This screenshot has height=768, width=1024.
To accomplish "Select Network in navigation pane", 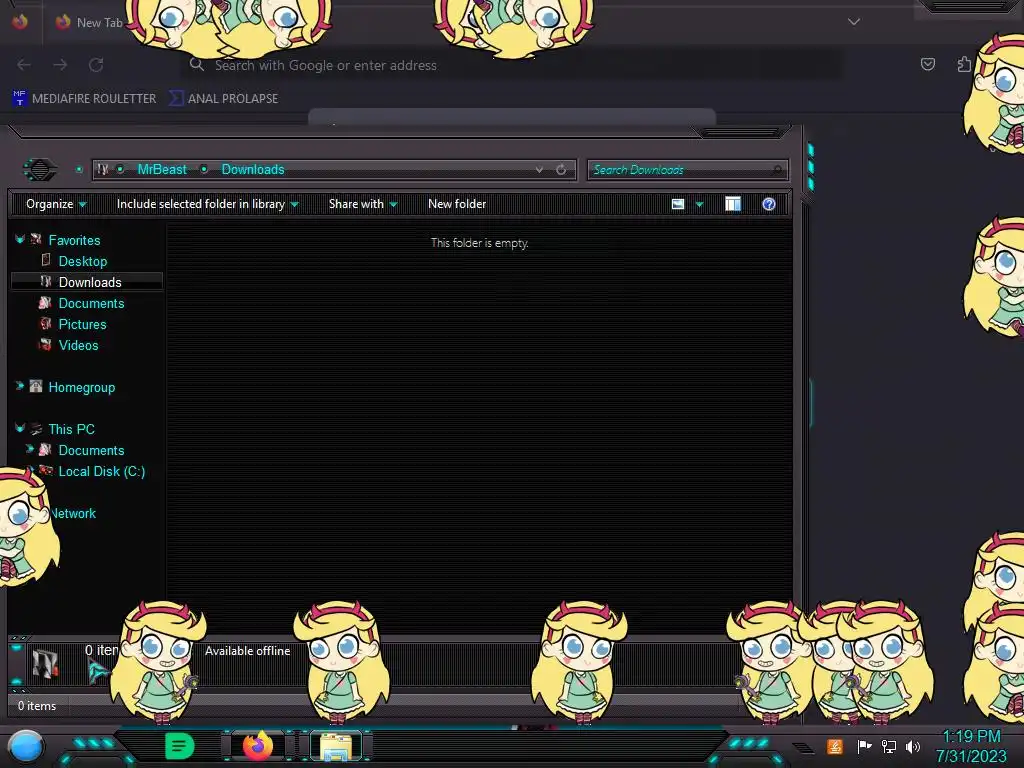I will (x=73, y=513).
